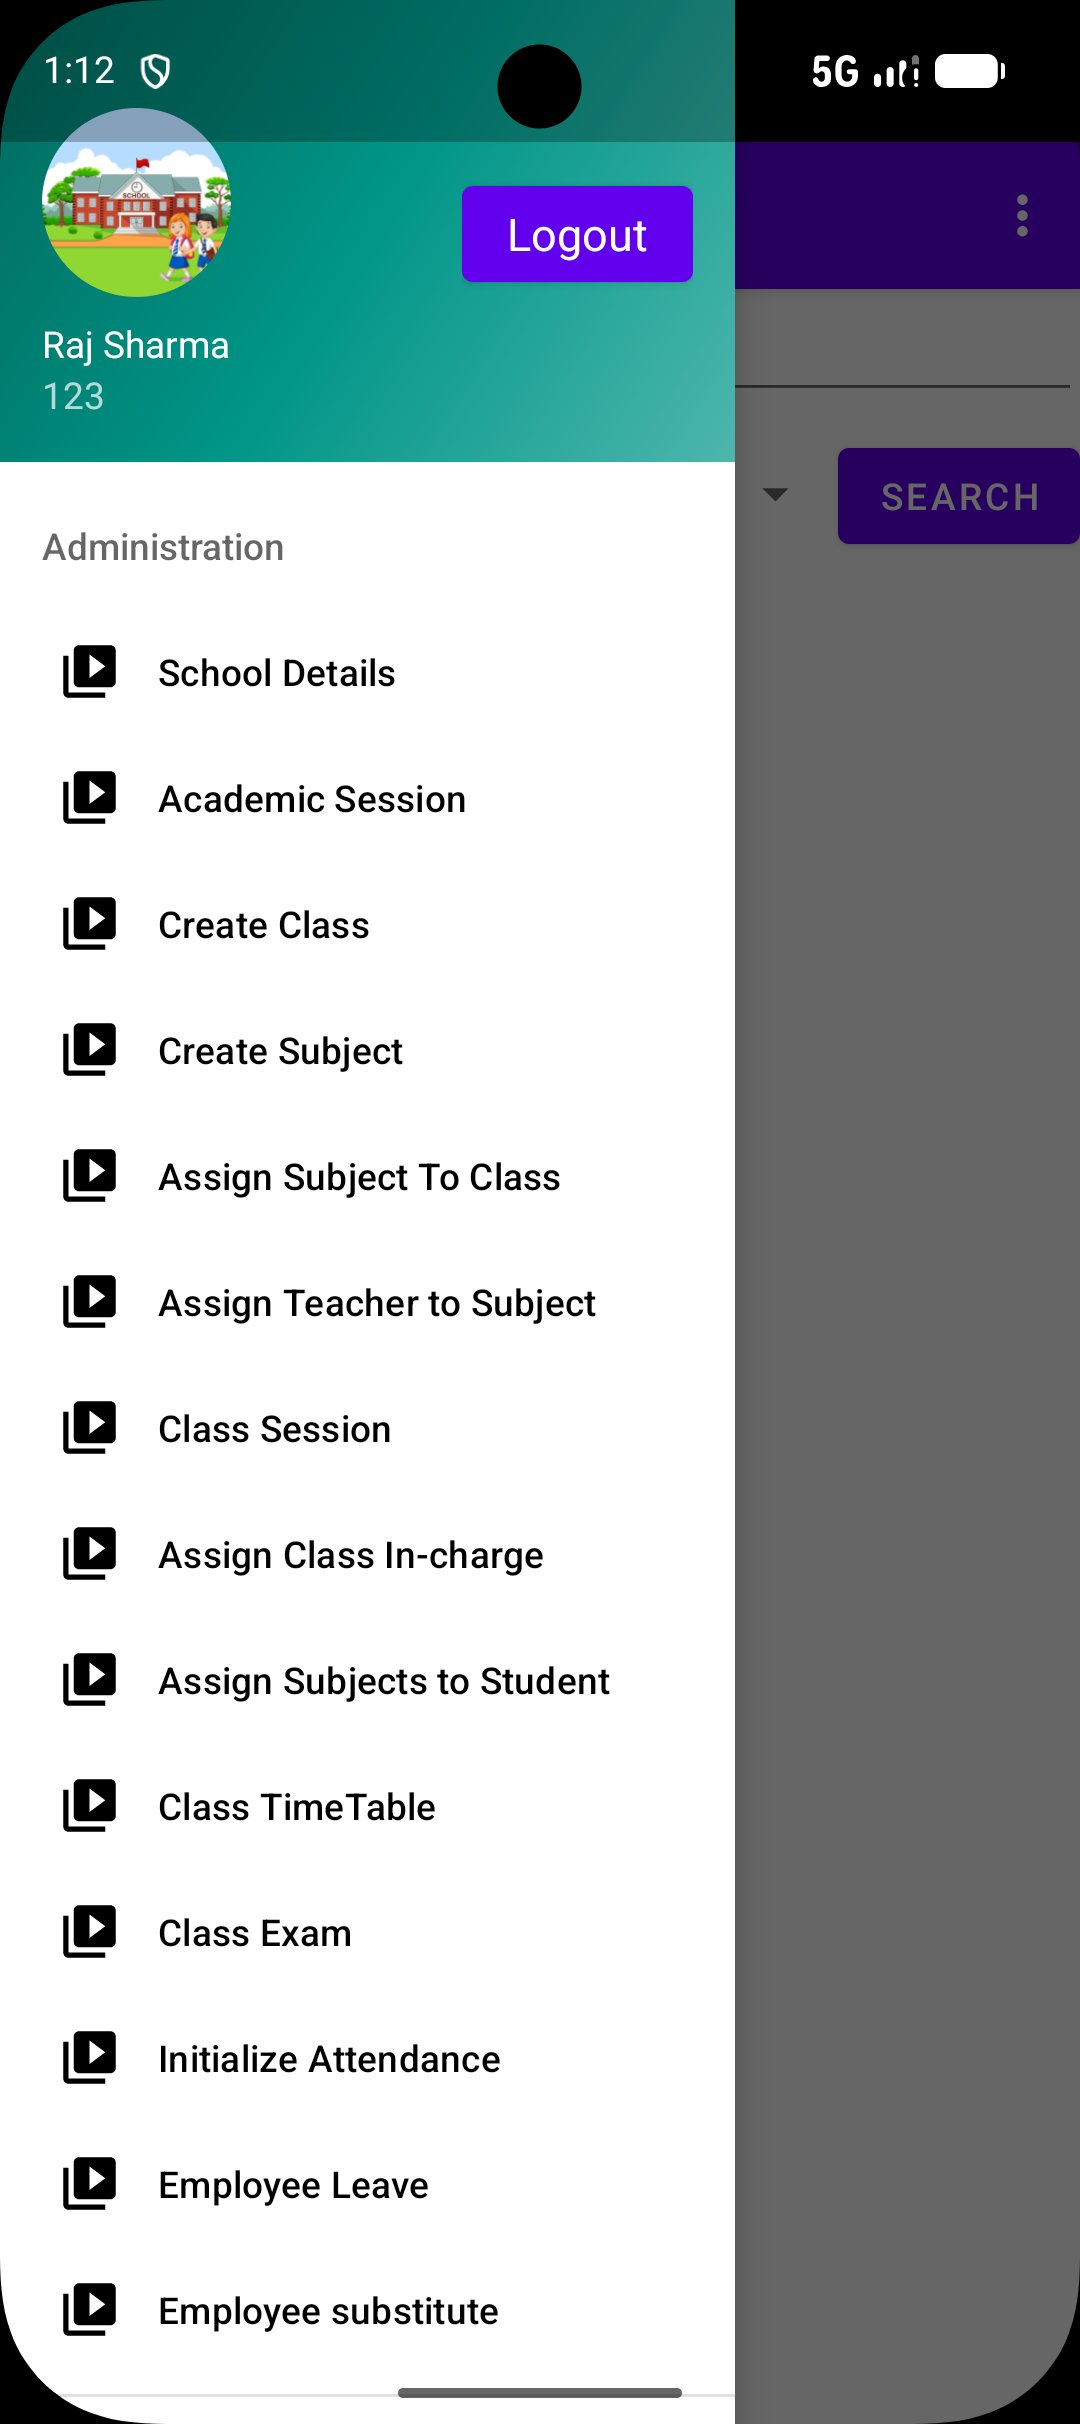Open Assign Subject To Class
The image size is (1080, 2424).
[x=359, y=1177]
